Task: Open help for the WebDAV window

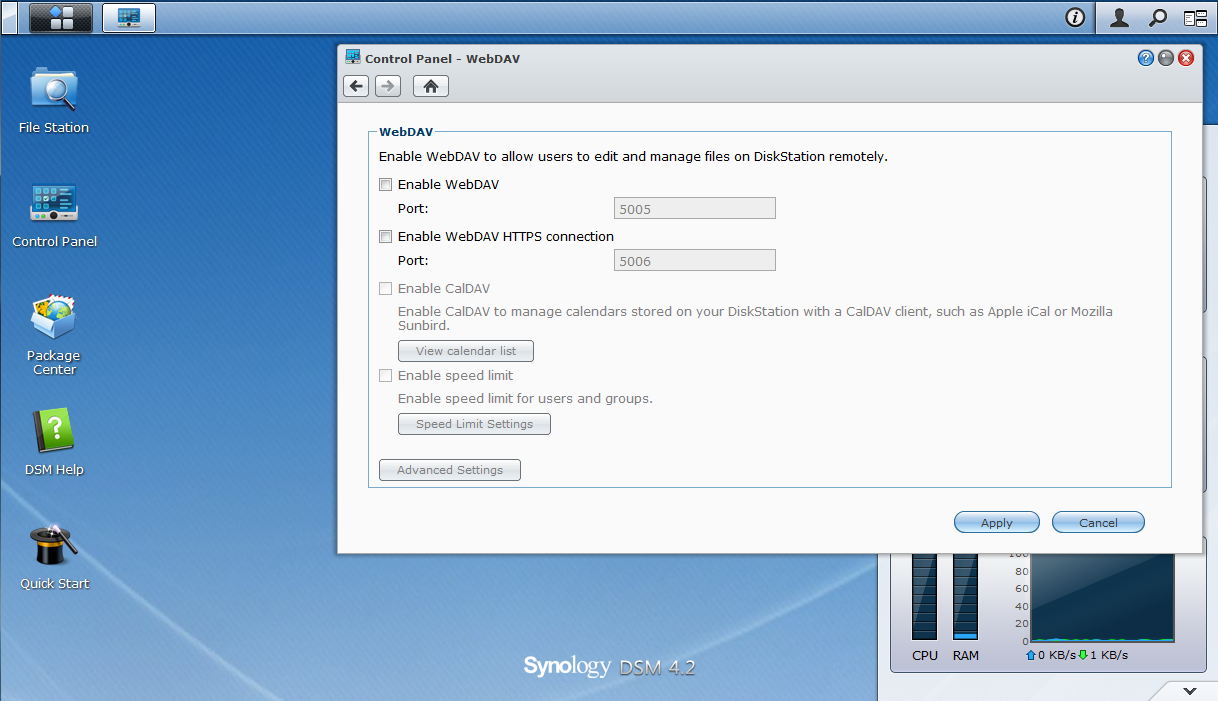Action: pyautogui.click(x=1146, y=58)
